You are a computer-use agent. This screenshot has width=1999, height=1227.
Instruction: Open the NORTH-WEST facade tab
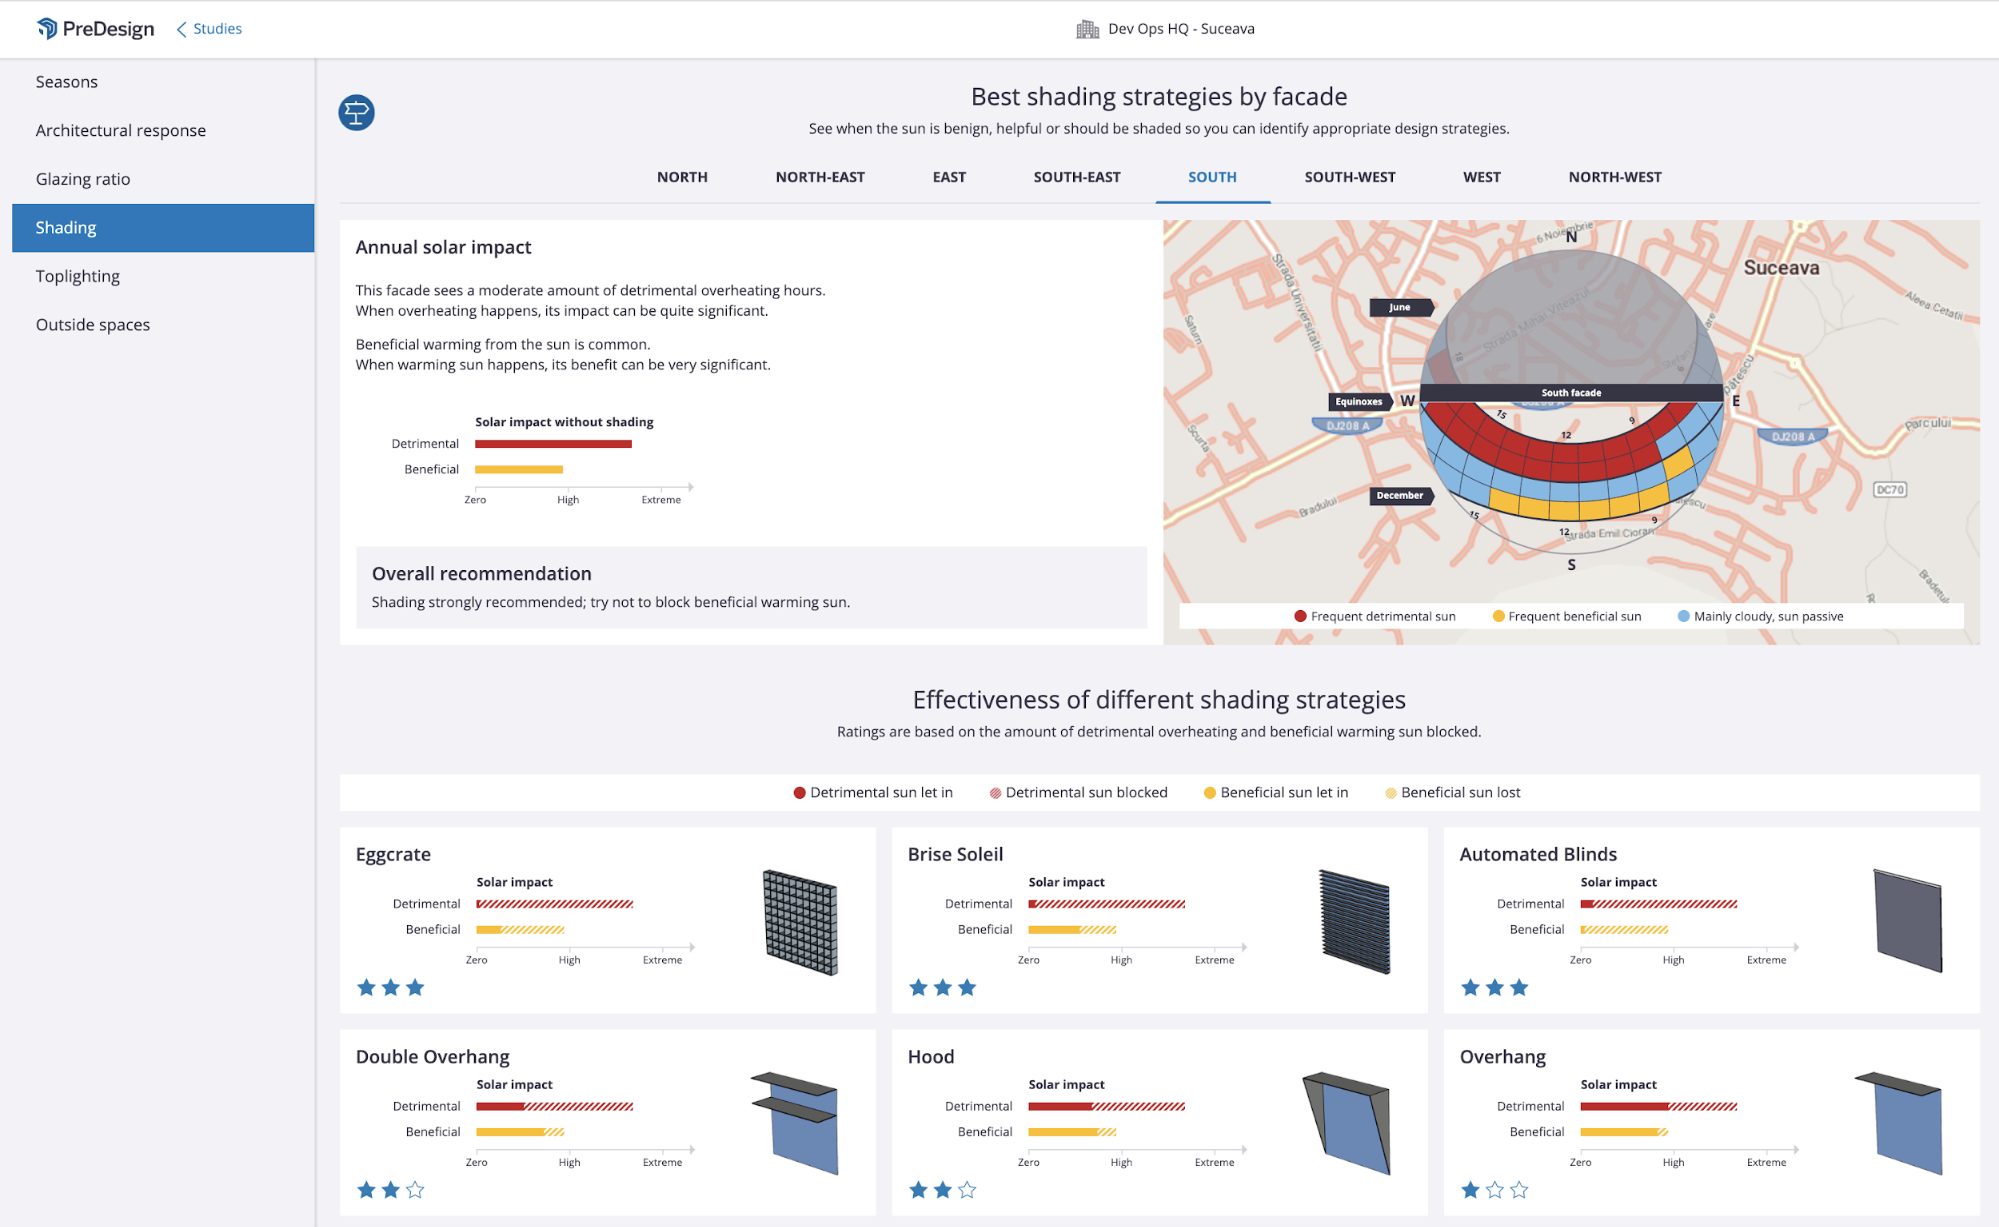point(1614,177)
